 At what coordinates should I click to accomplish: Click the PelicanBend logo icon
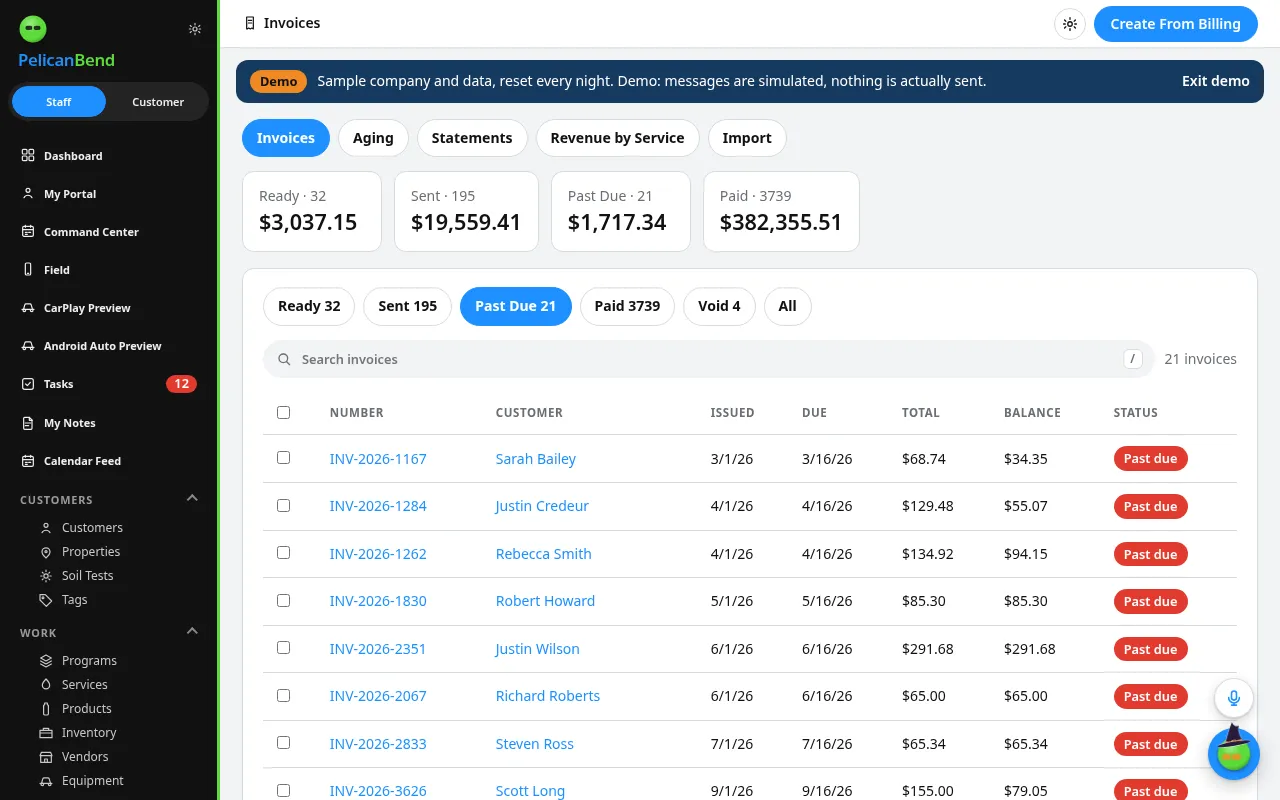click(x=32, y=29)
